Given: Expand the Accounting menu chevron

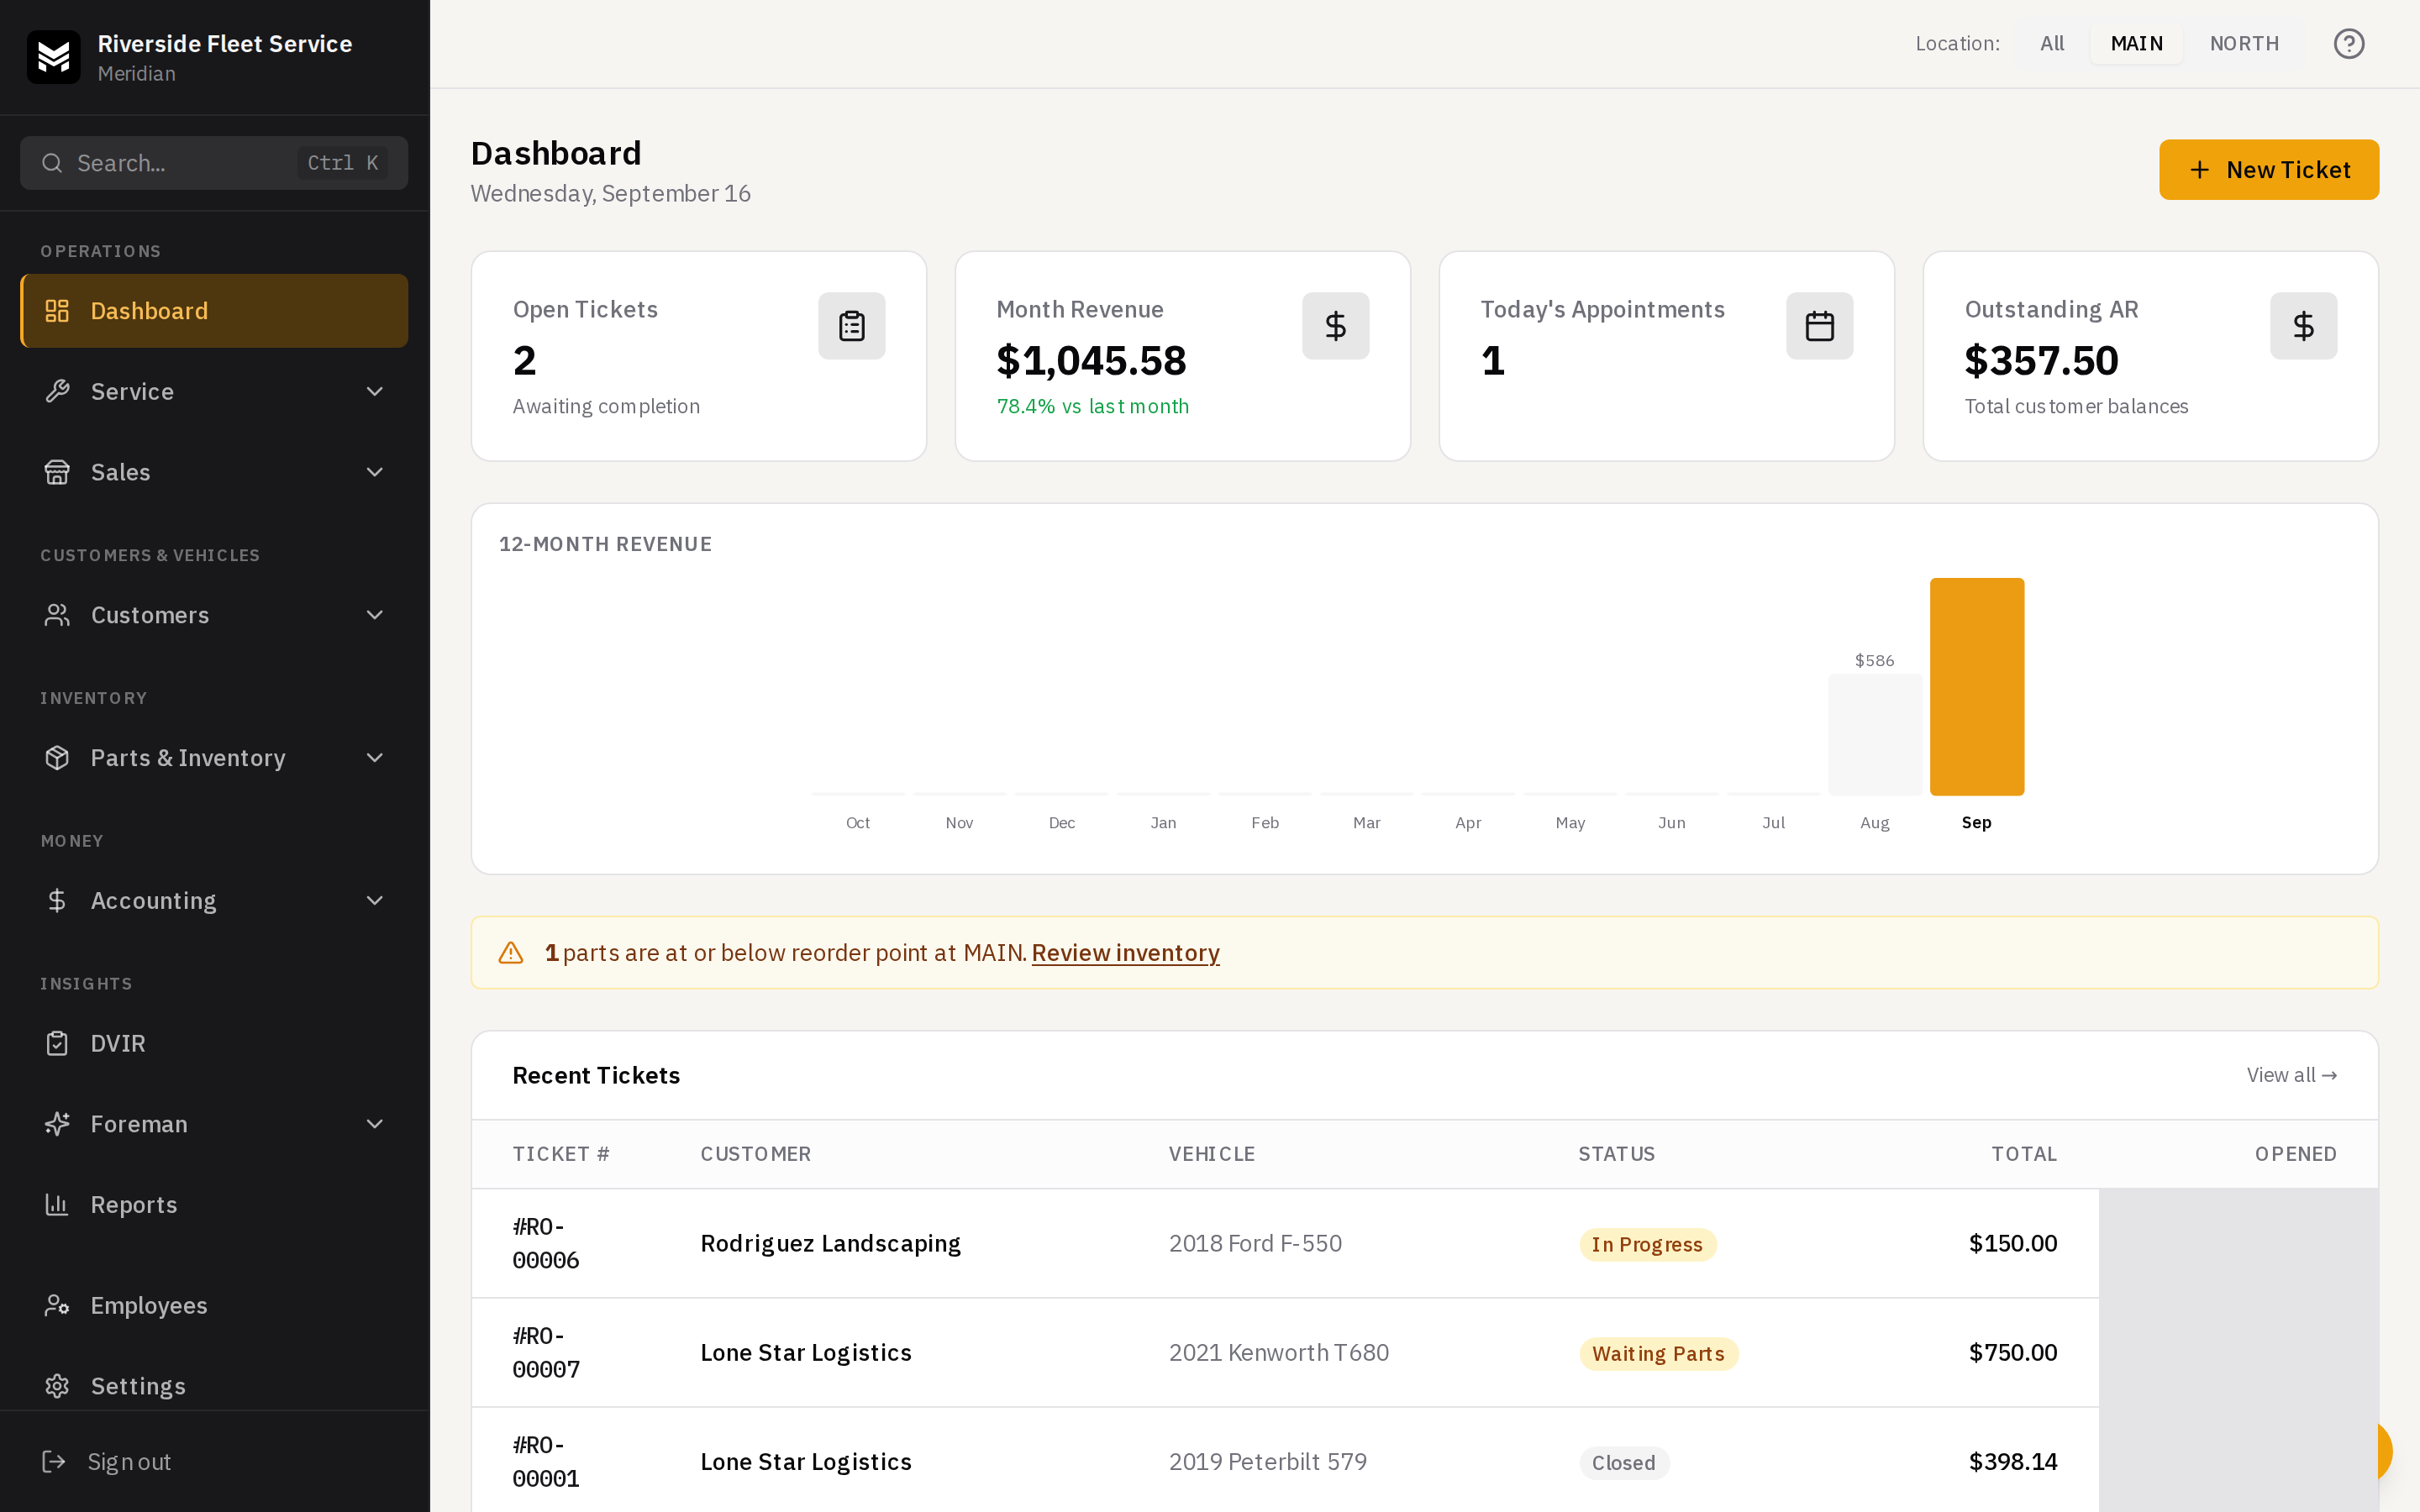Looking at the screenshot, I should click(375, 901).
